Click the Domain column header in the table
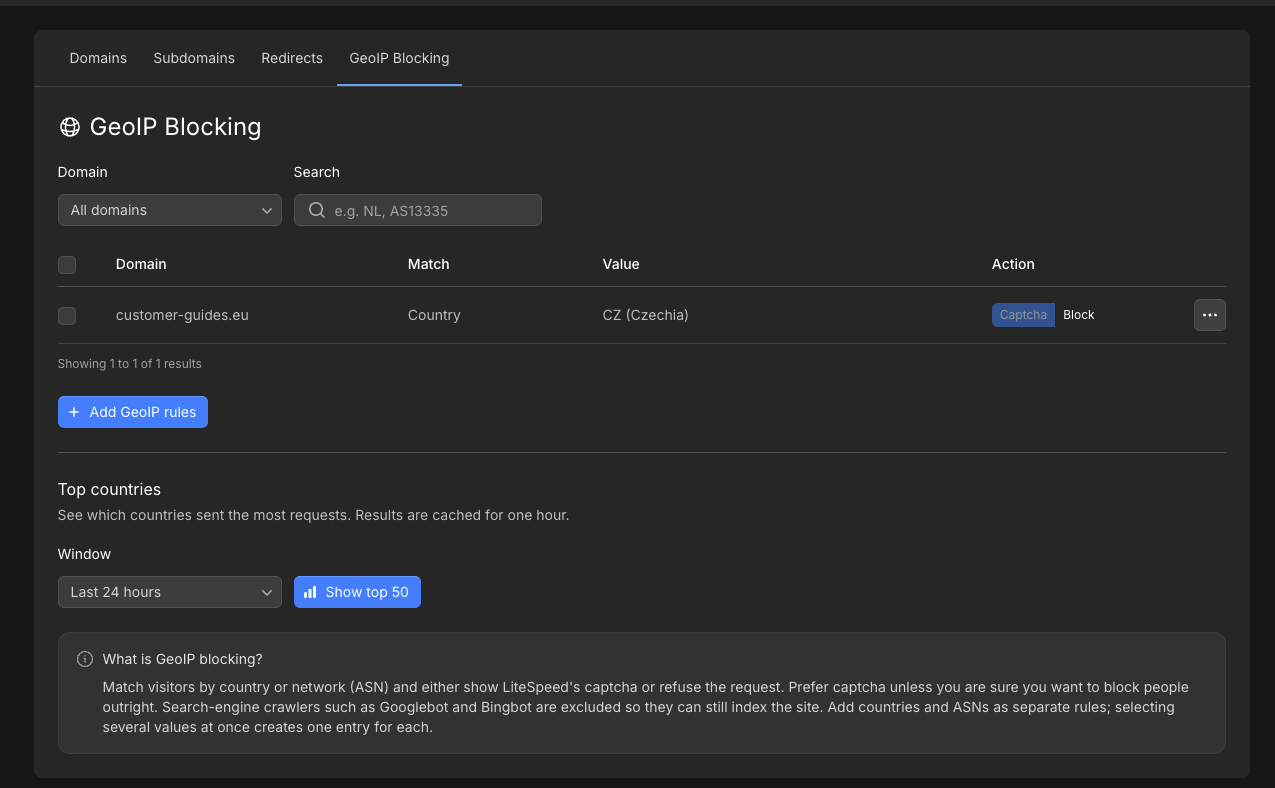The width and height of the screenshot is (1275, 788). pyautogui.click(x=141, y=264)
